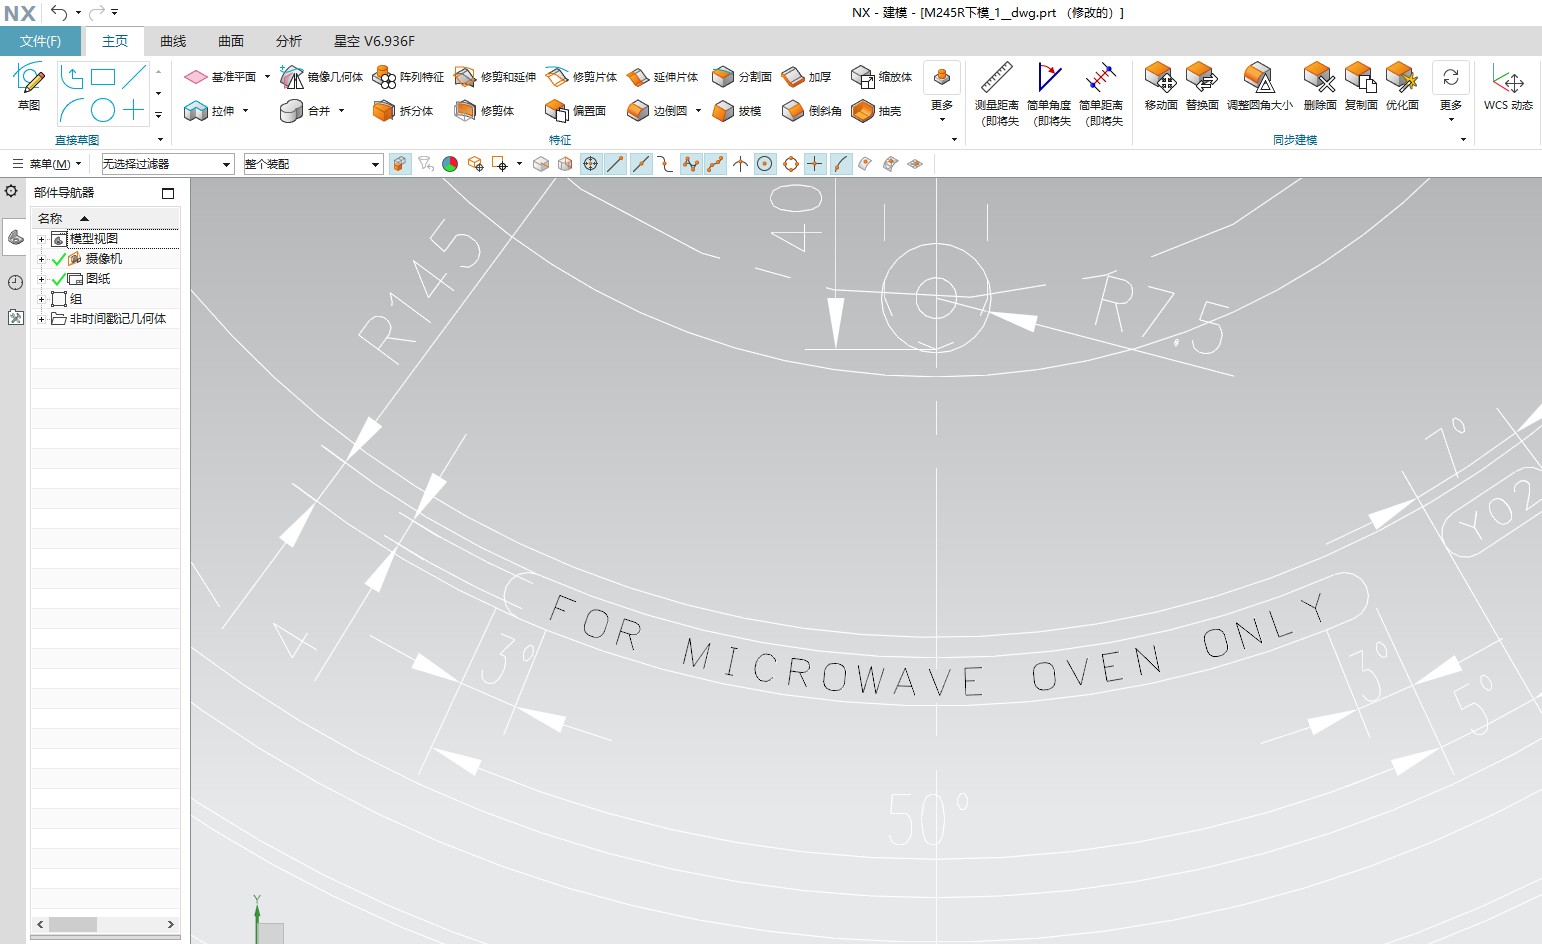Viewport: 1542px width, 944px height.
Task: Click the 抽壳 shell tool
Action: (876, 111)
